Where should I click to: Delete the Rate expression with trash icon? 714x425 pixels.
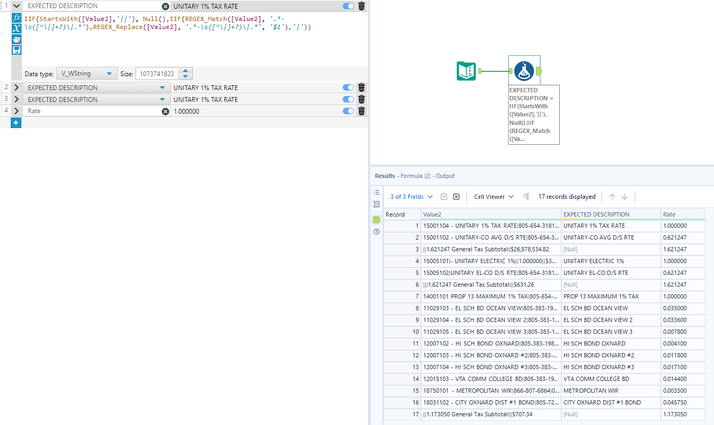click(x=362, y=111)
